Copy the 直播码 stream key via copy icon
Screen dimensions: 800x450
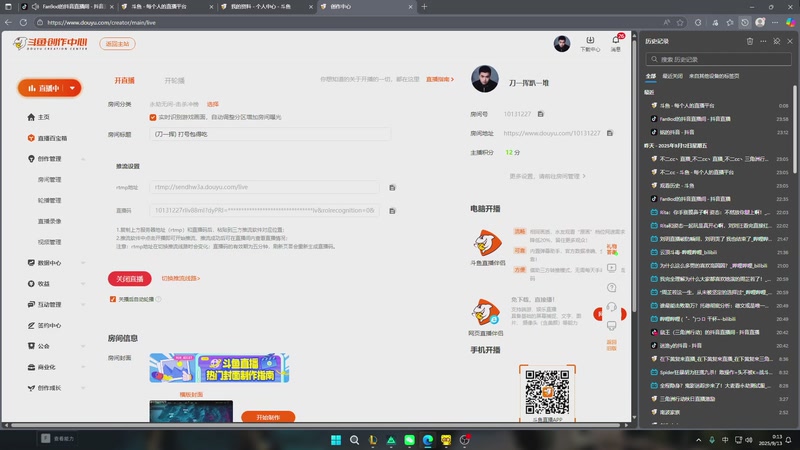pos(392,211)
